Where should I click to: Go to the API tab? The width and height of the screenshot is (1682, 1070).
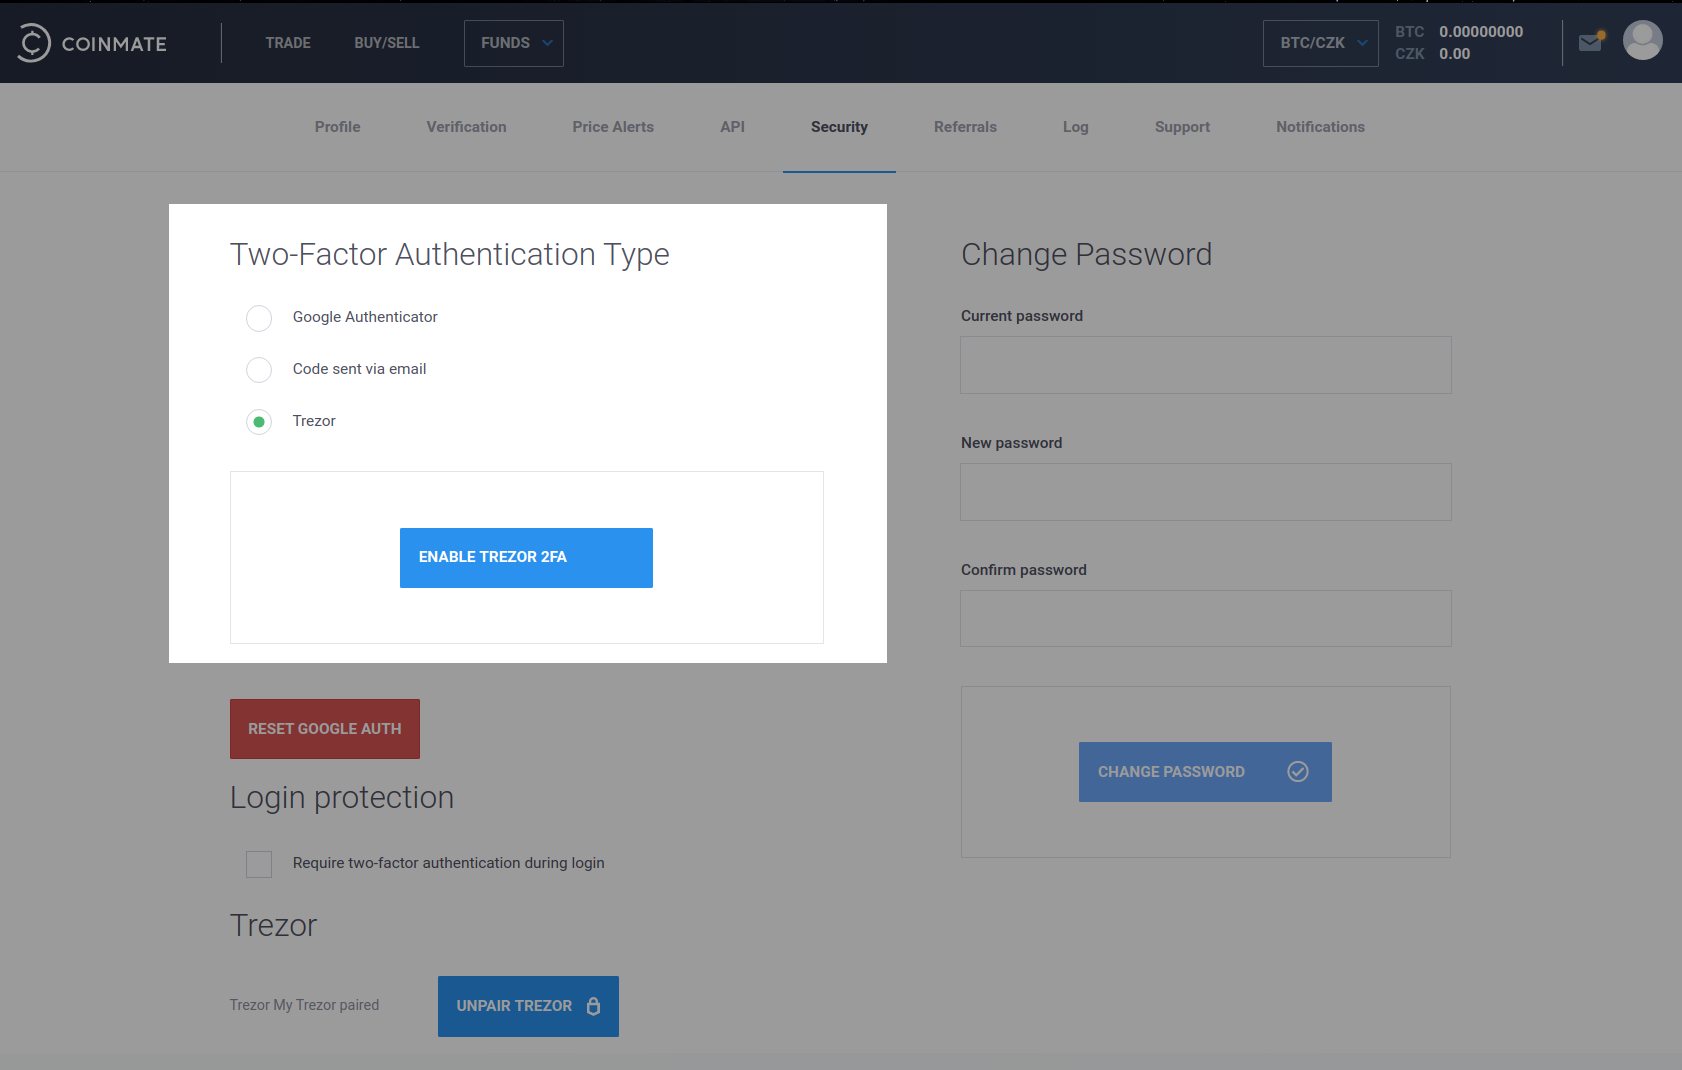pos(733,127)
